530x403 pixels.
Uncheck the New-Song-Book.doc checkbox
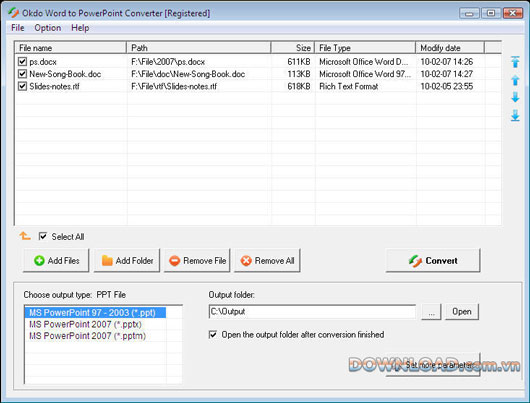pyautogui.click(x=22, y=74)
